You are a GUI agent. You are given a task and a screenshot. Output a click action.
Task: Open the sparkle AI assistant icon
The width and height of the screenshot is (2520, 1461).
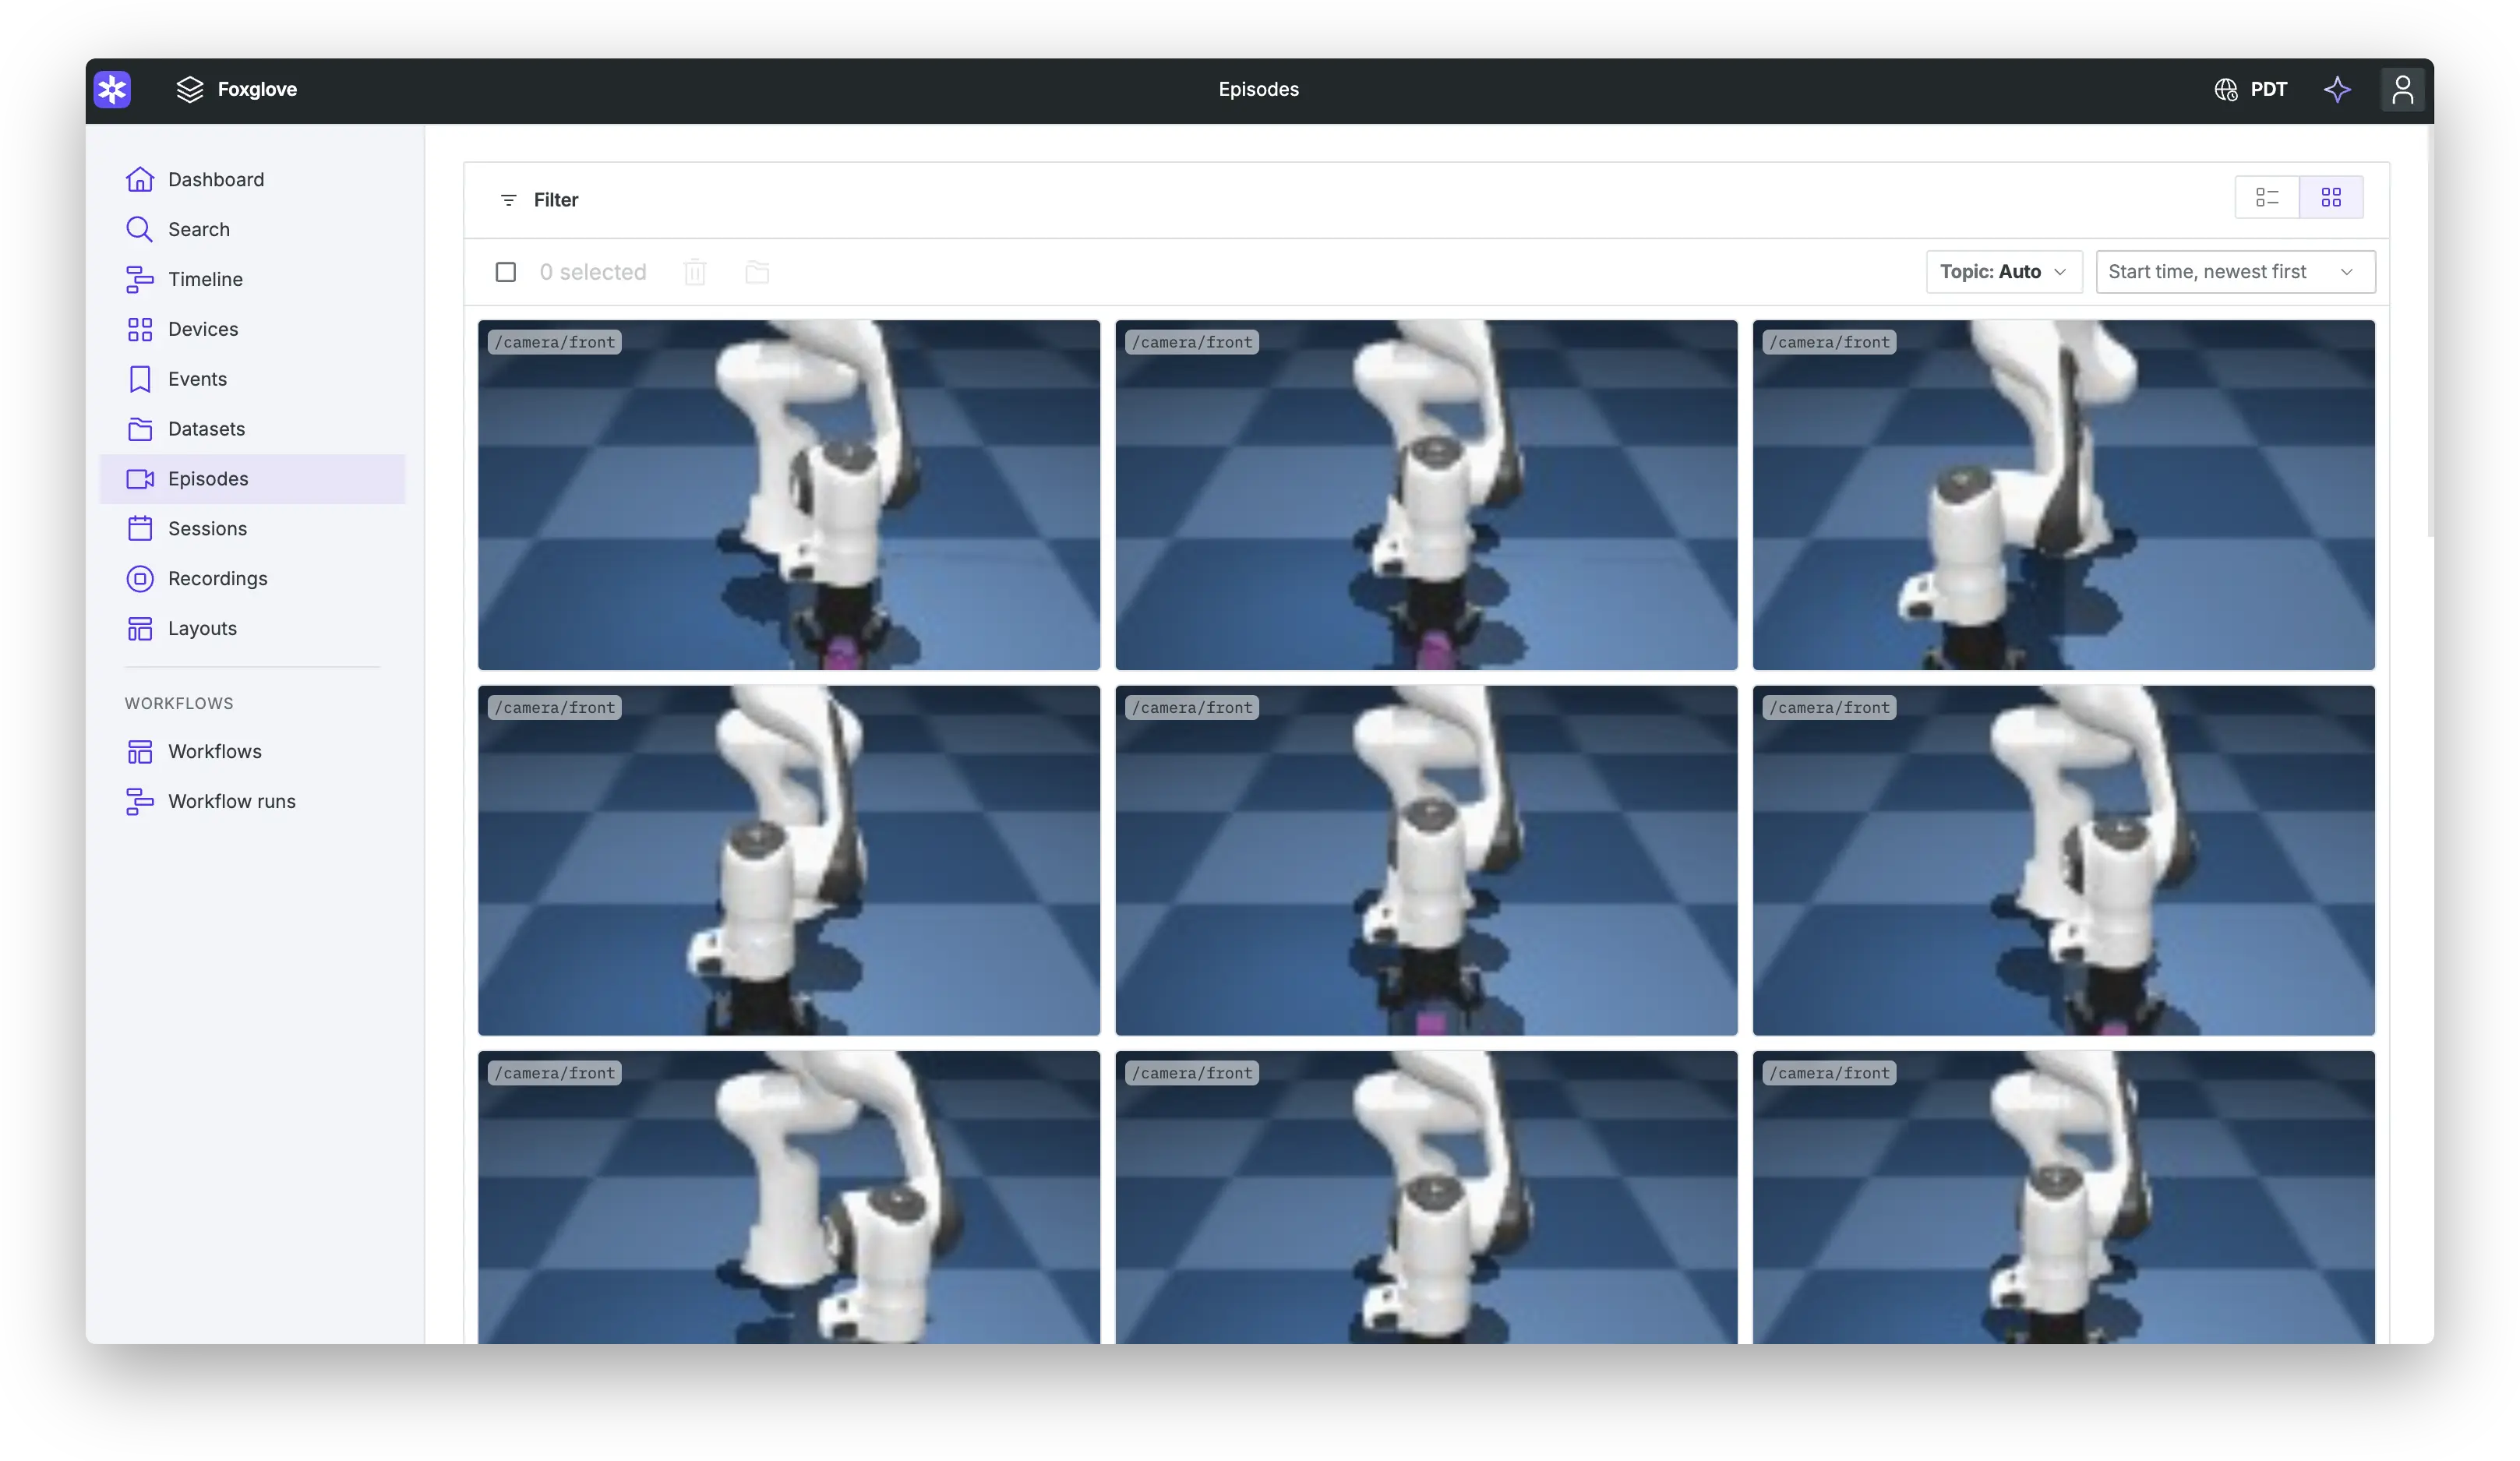click(2337, 90)
